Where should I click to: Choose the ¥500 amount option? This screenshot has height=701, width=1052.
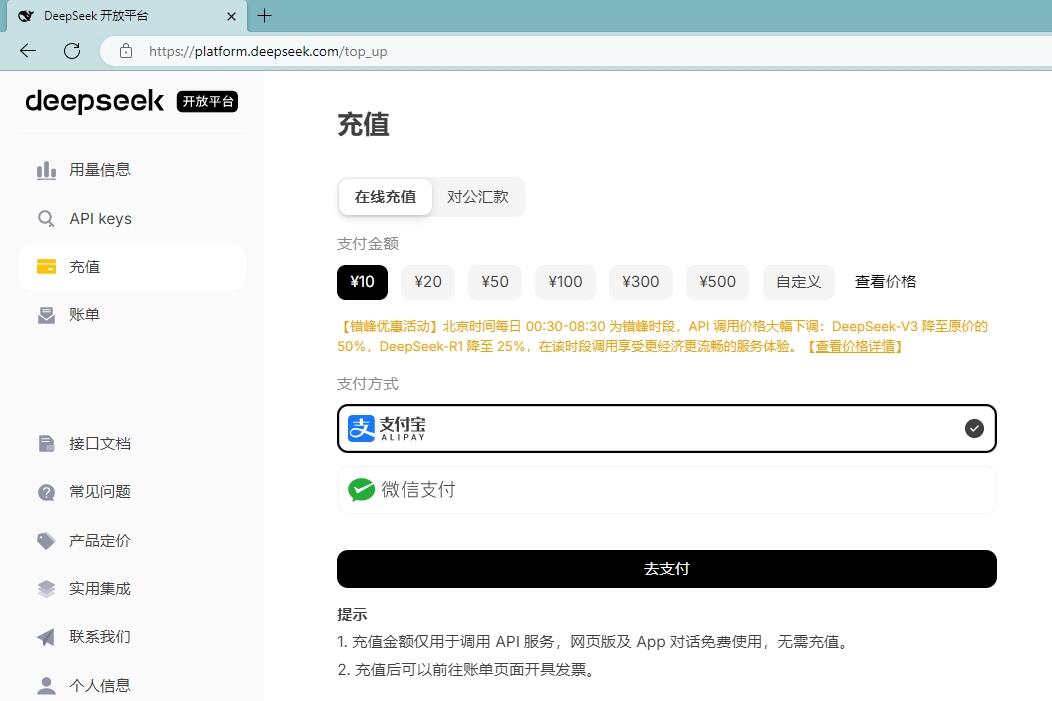point(717,282)
